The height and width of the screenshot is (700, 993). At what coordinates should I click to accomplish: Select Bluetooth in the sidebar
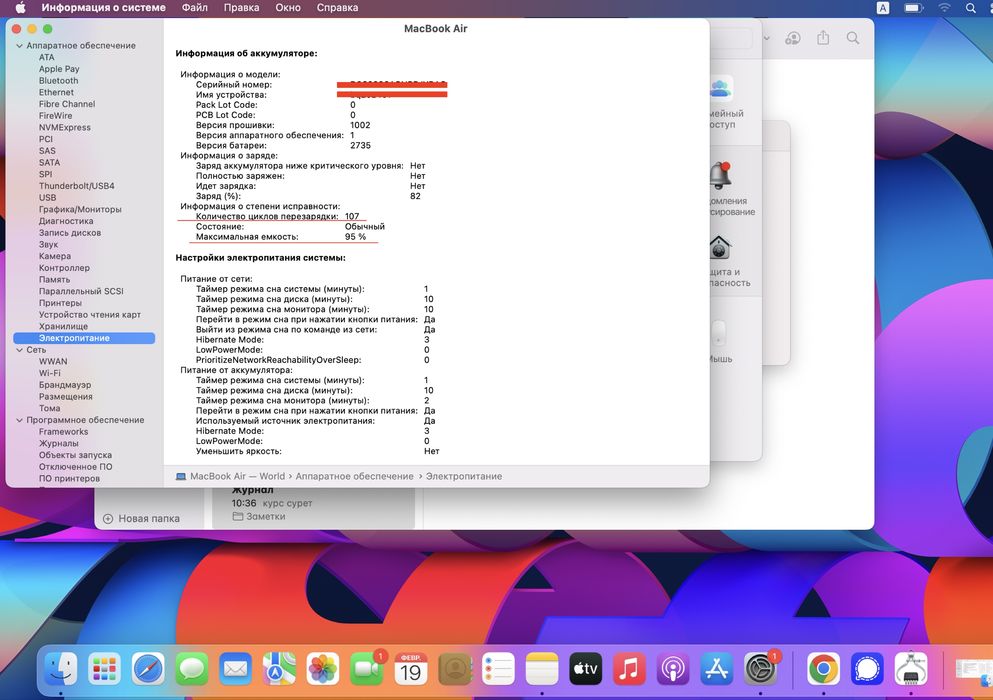[58, 80]
